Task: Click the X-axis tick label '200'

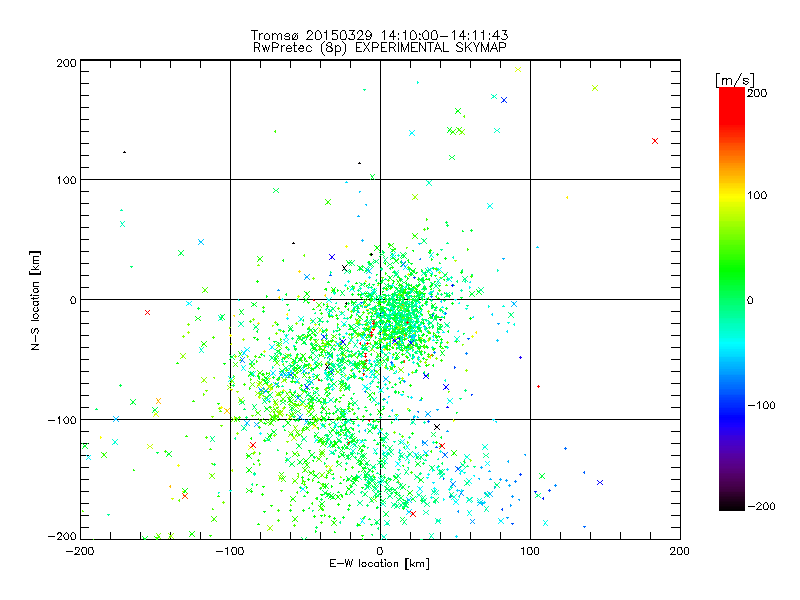Action: click(680, 551)
